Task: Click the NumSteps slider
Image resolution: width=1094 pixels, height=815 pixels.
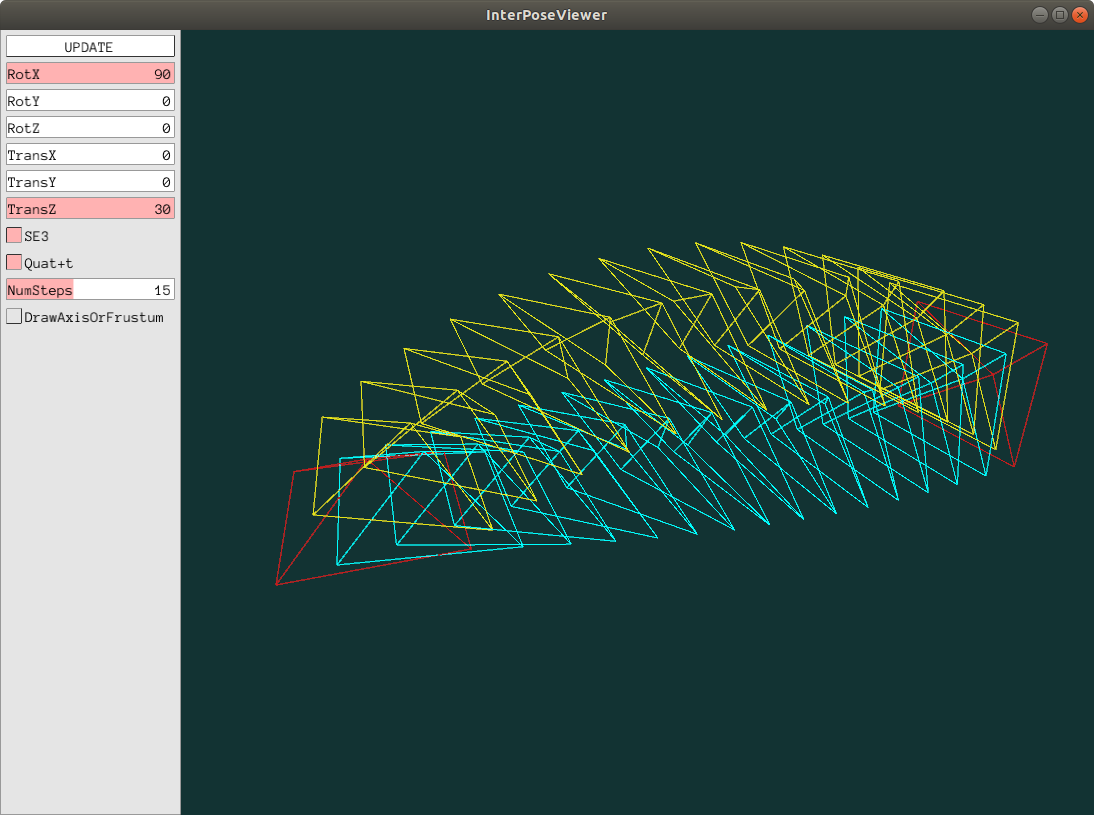Action: (90, 290)
